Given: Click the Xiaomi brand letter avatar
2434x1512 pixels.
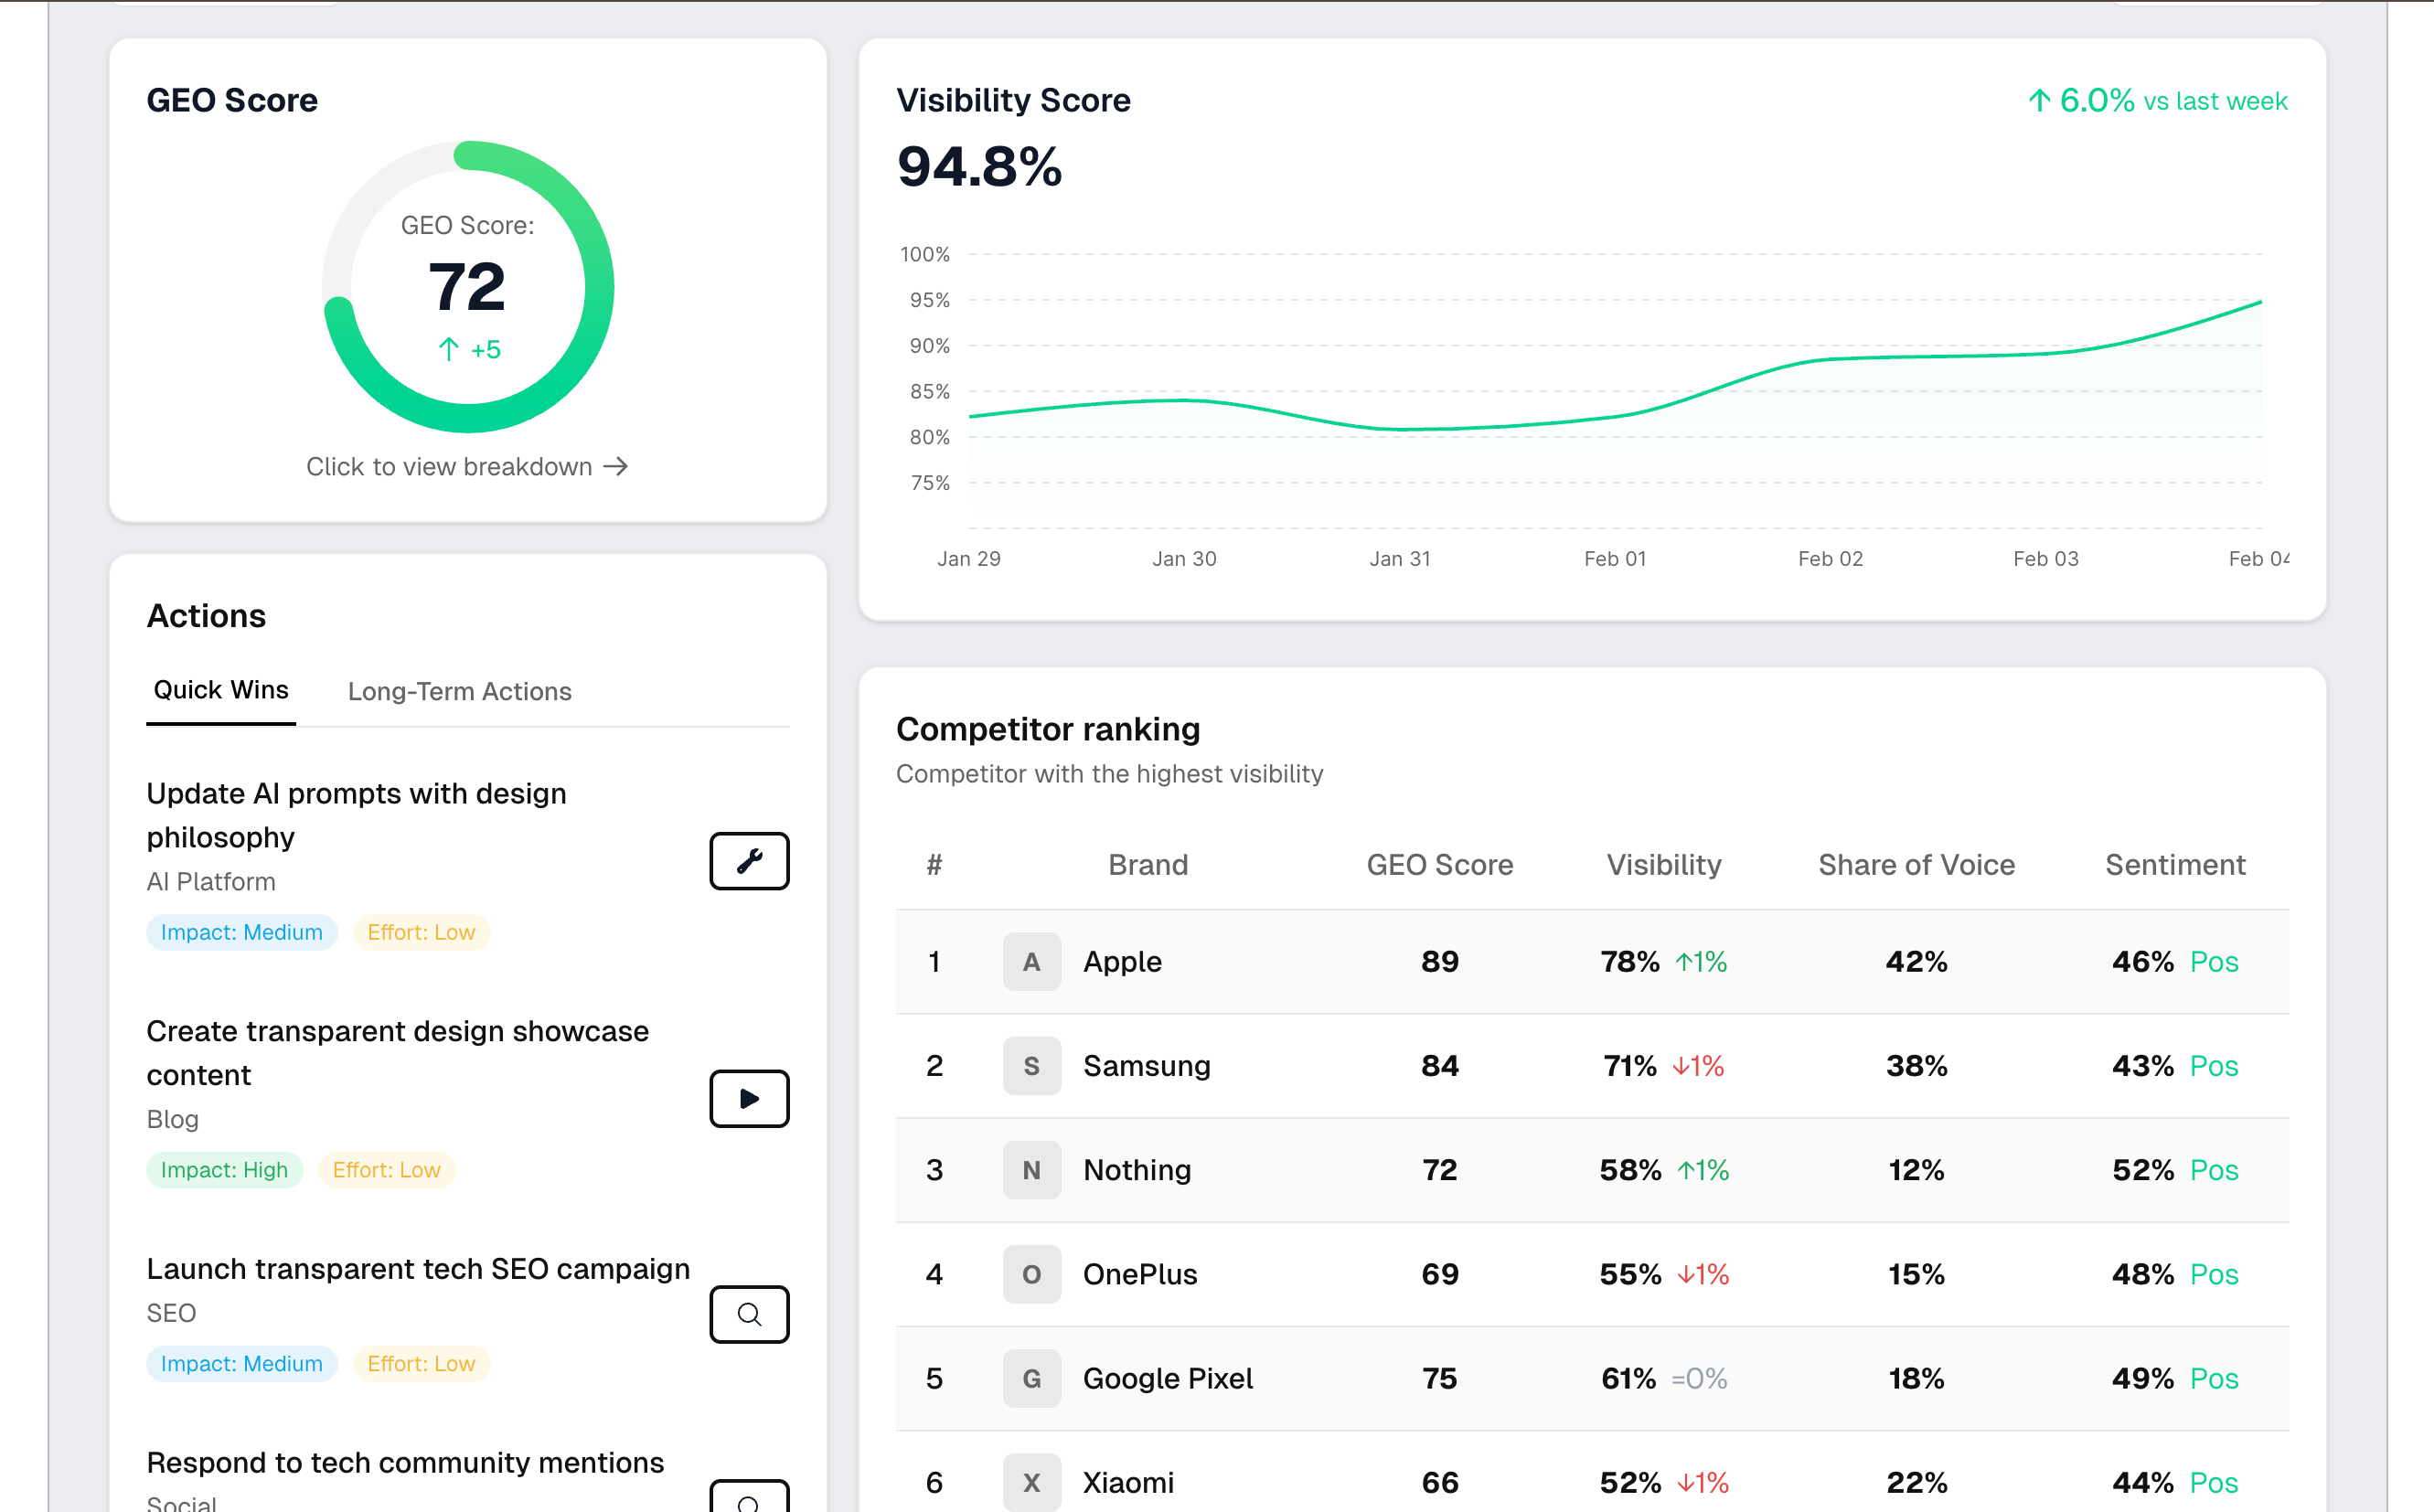Looking at the screenshot, I should coord(1031,1482).
